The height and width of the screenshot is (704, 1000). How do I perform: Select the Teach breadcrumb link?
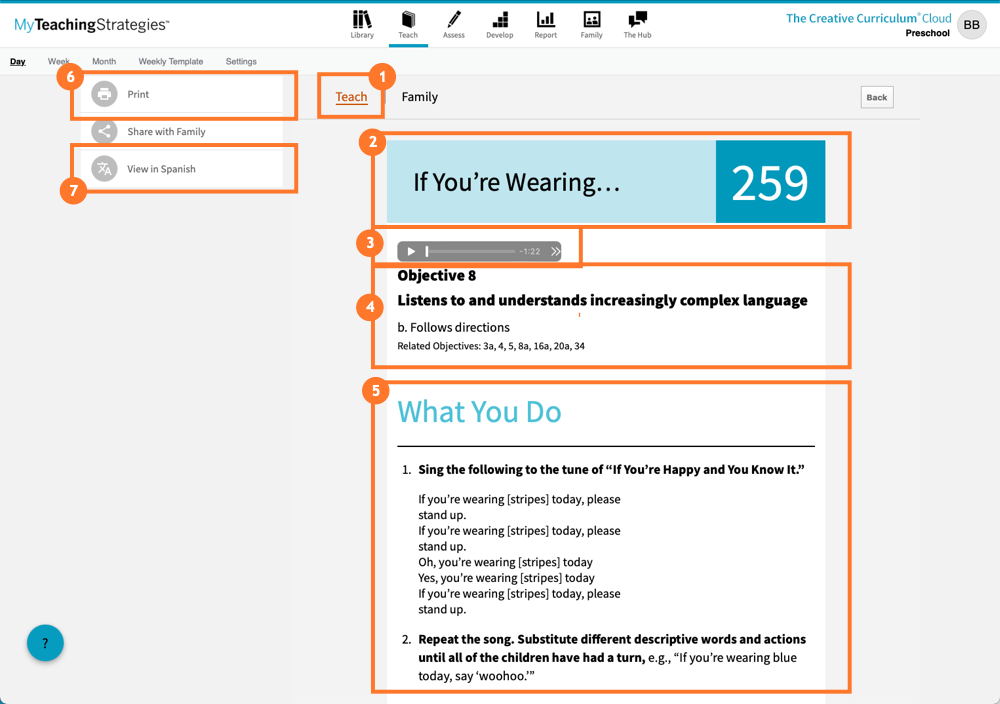coord(351,97)
